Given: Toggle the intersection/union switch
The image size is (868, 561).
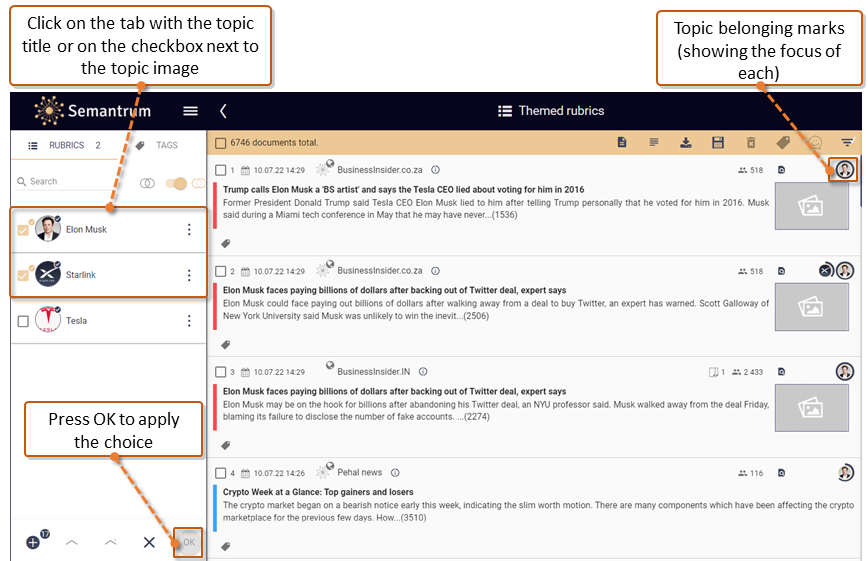Looking at the screenshot, I should click(x=177, y=183).
